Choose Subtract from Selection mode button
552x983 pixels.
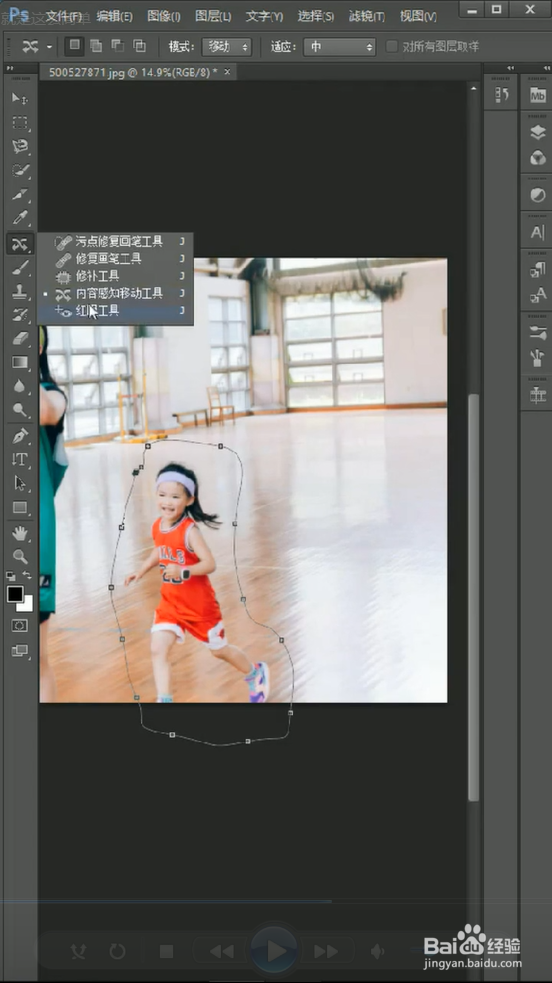pyautogui.click(x=117, y=46)
